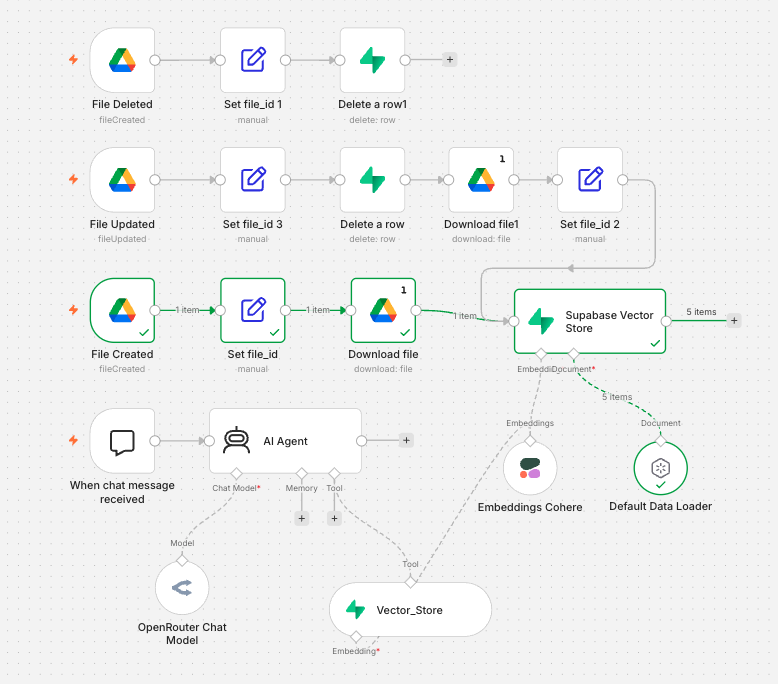Viewport: 778px width, 684px height.
Task: Open the File Deleted Google Drive trigger node
Action: click(122, 60)
